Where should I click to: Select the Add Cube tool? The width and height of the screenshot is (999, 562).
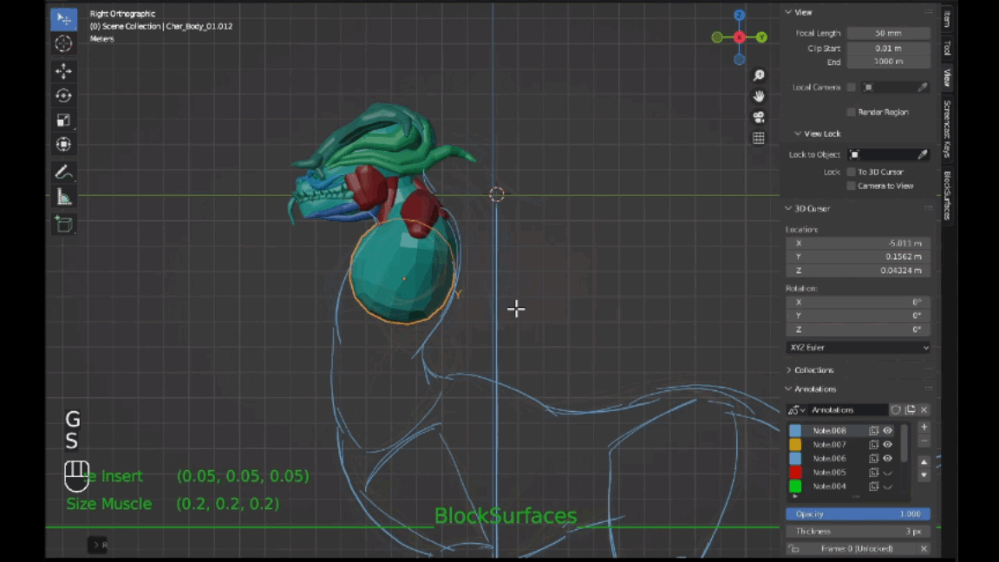63,225
